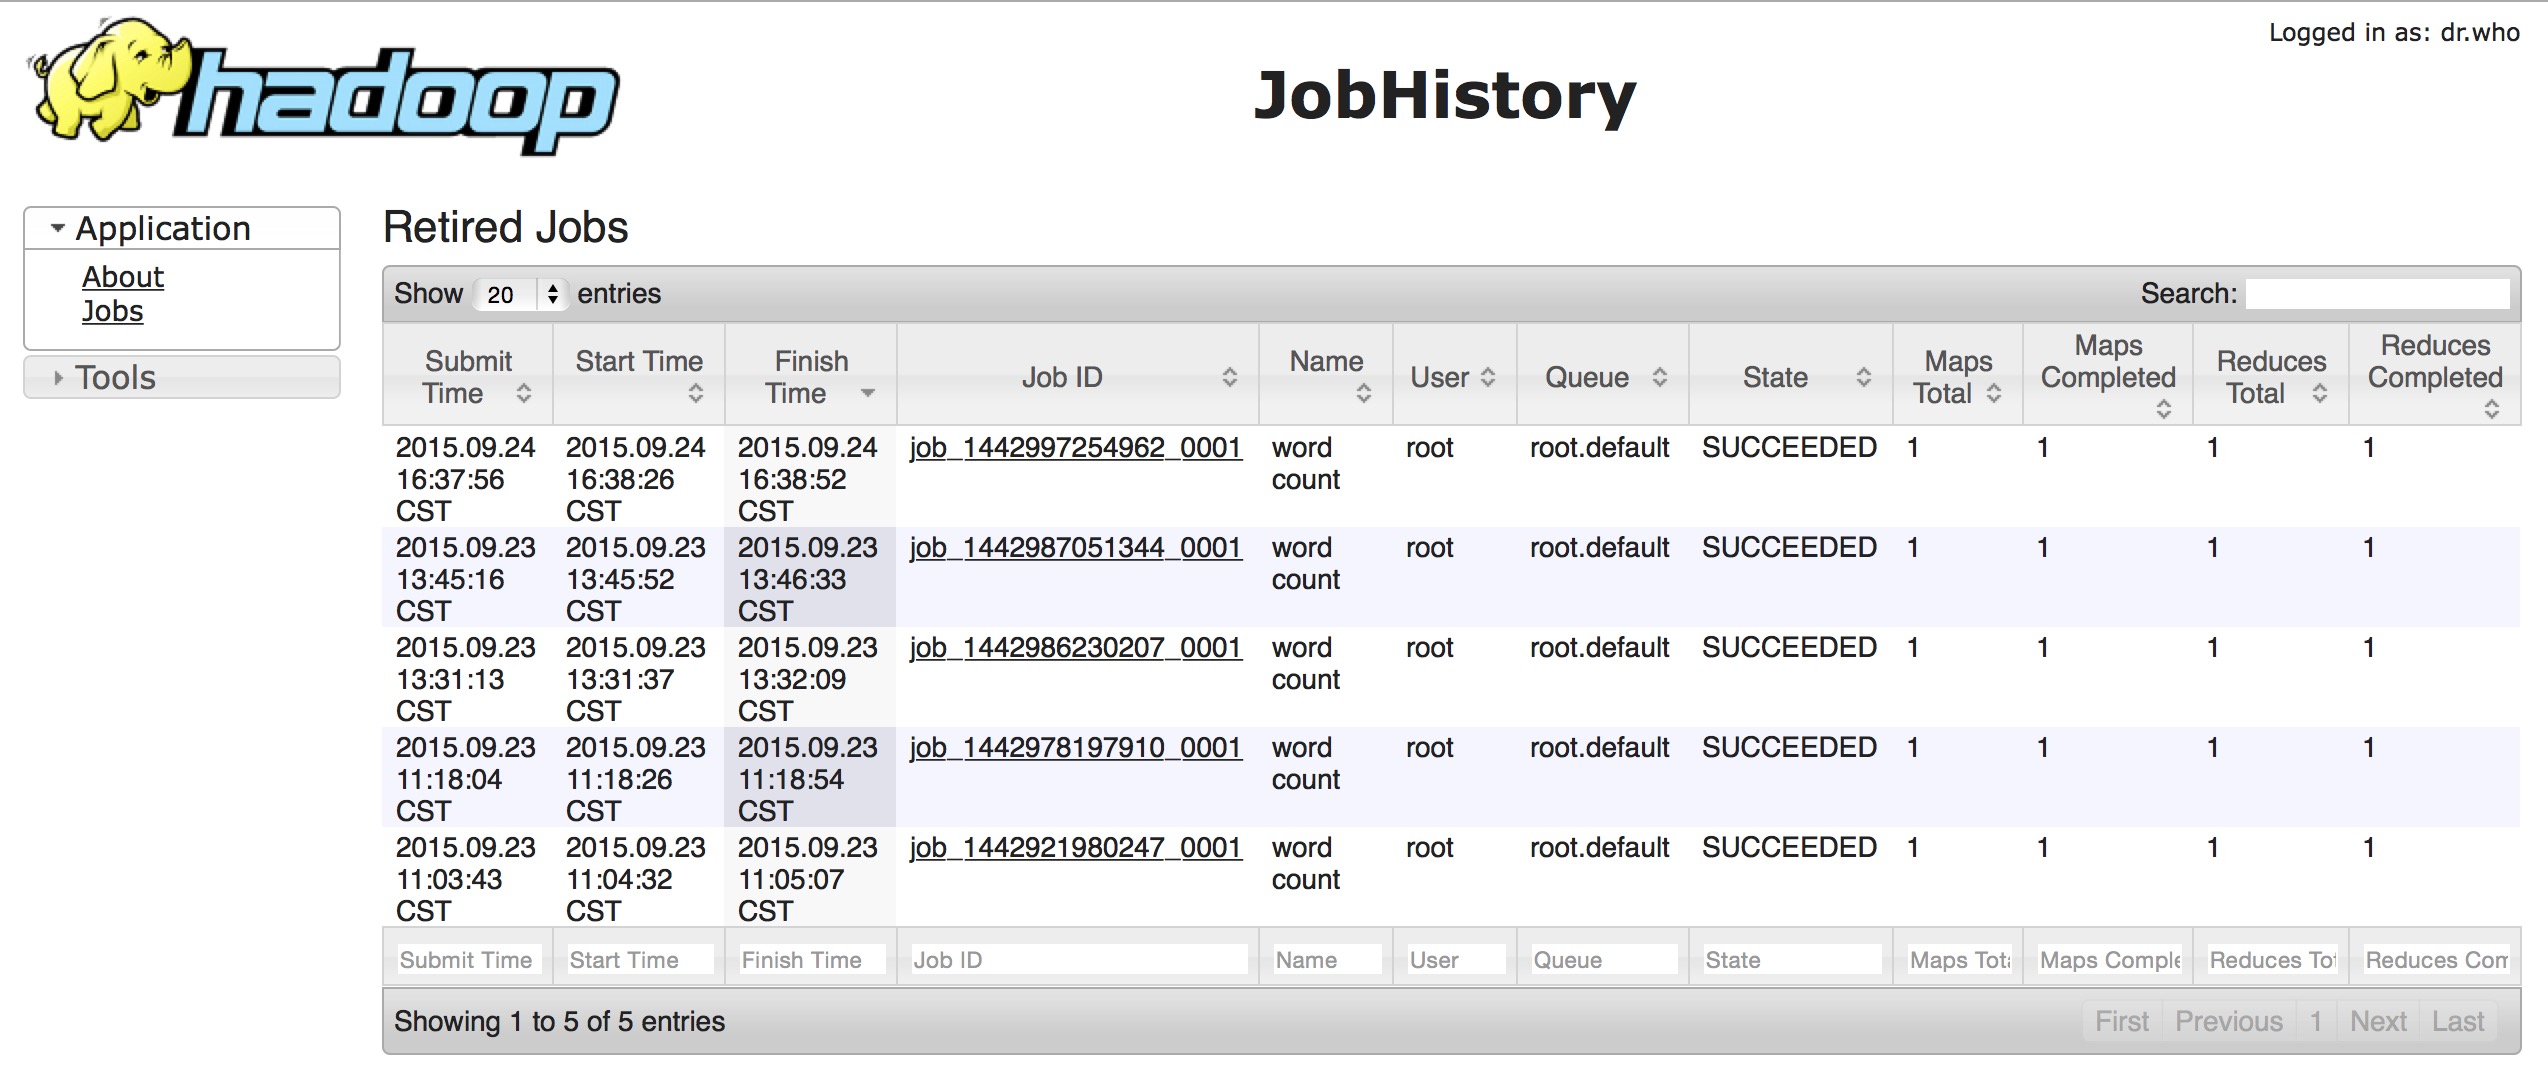Click the Logged in as: dr.who text
This screenshot has width=2548, height=1074.
(2394, 32)
